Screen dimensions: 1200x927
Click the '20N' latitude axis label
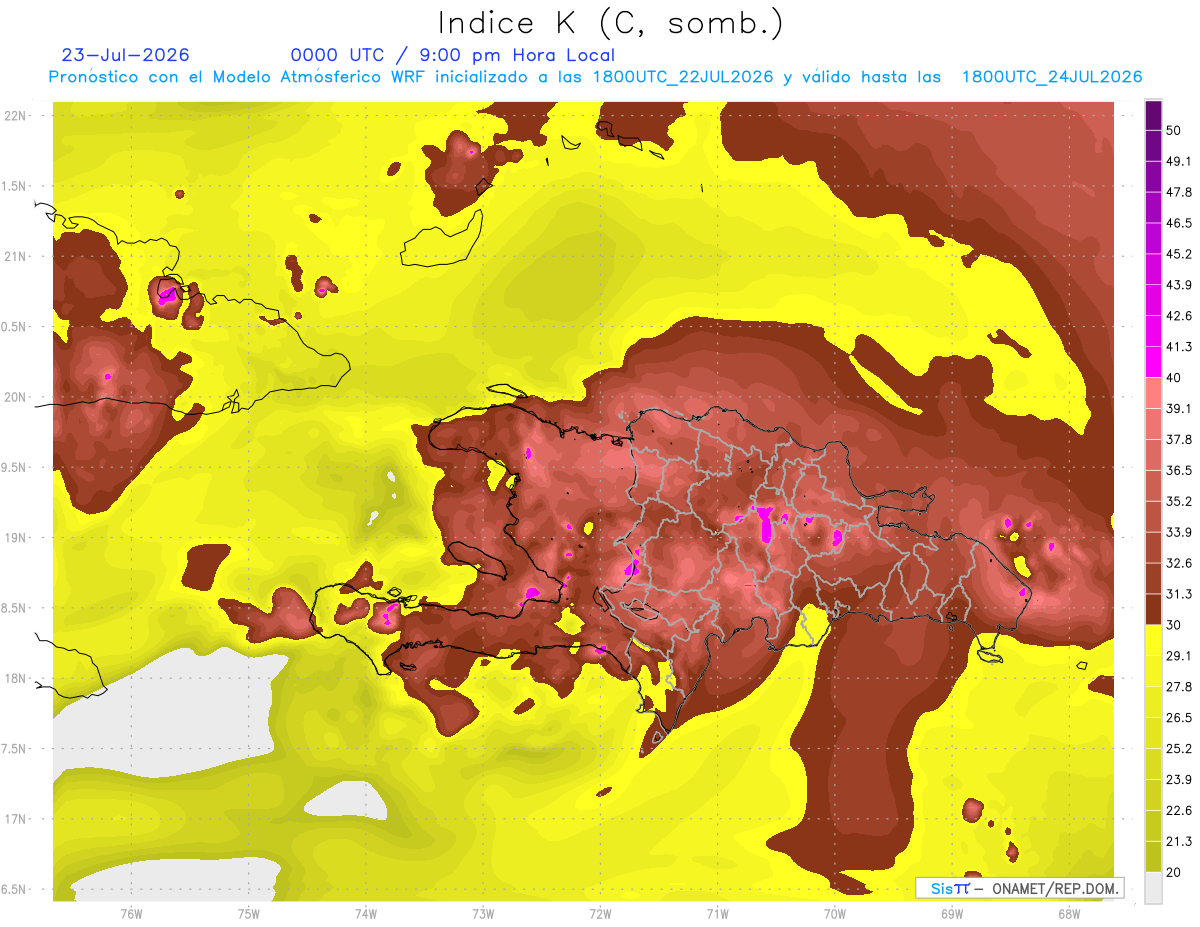[16, 397]
